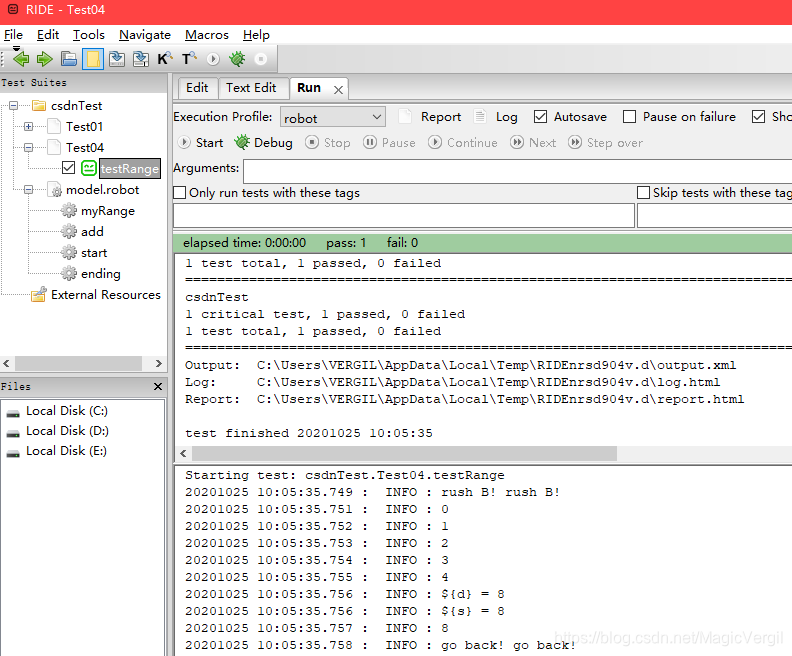The height and width of the screenshot is (656, 792).
Task: Open Local Disk (C:)
Action: [67, 411]
